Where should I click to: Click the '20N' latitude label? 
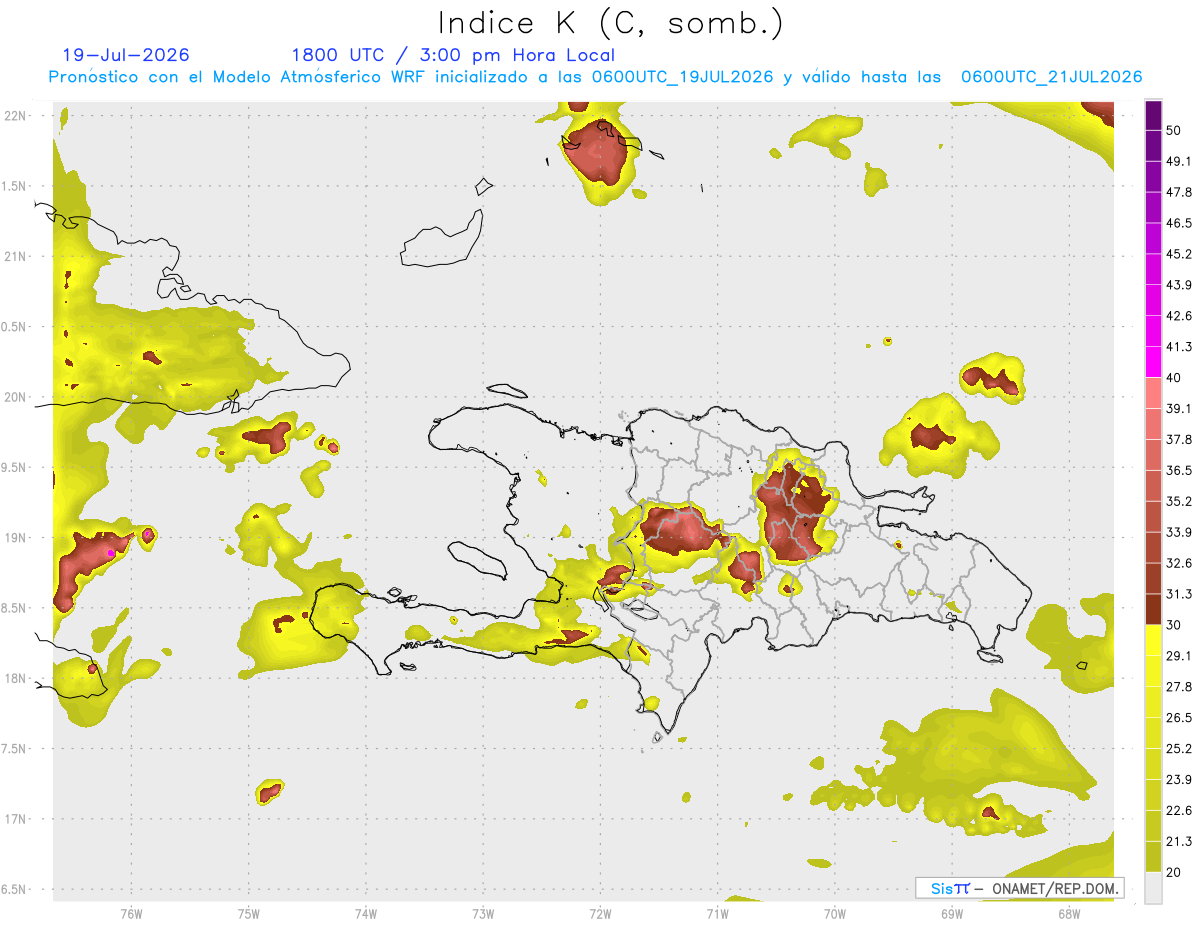(x=17, y=397)
